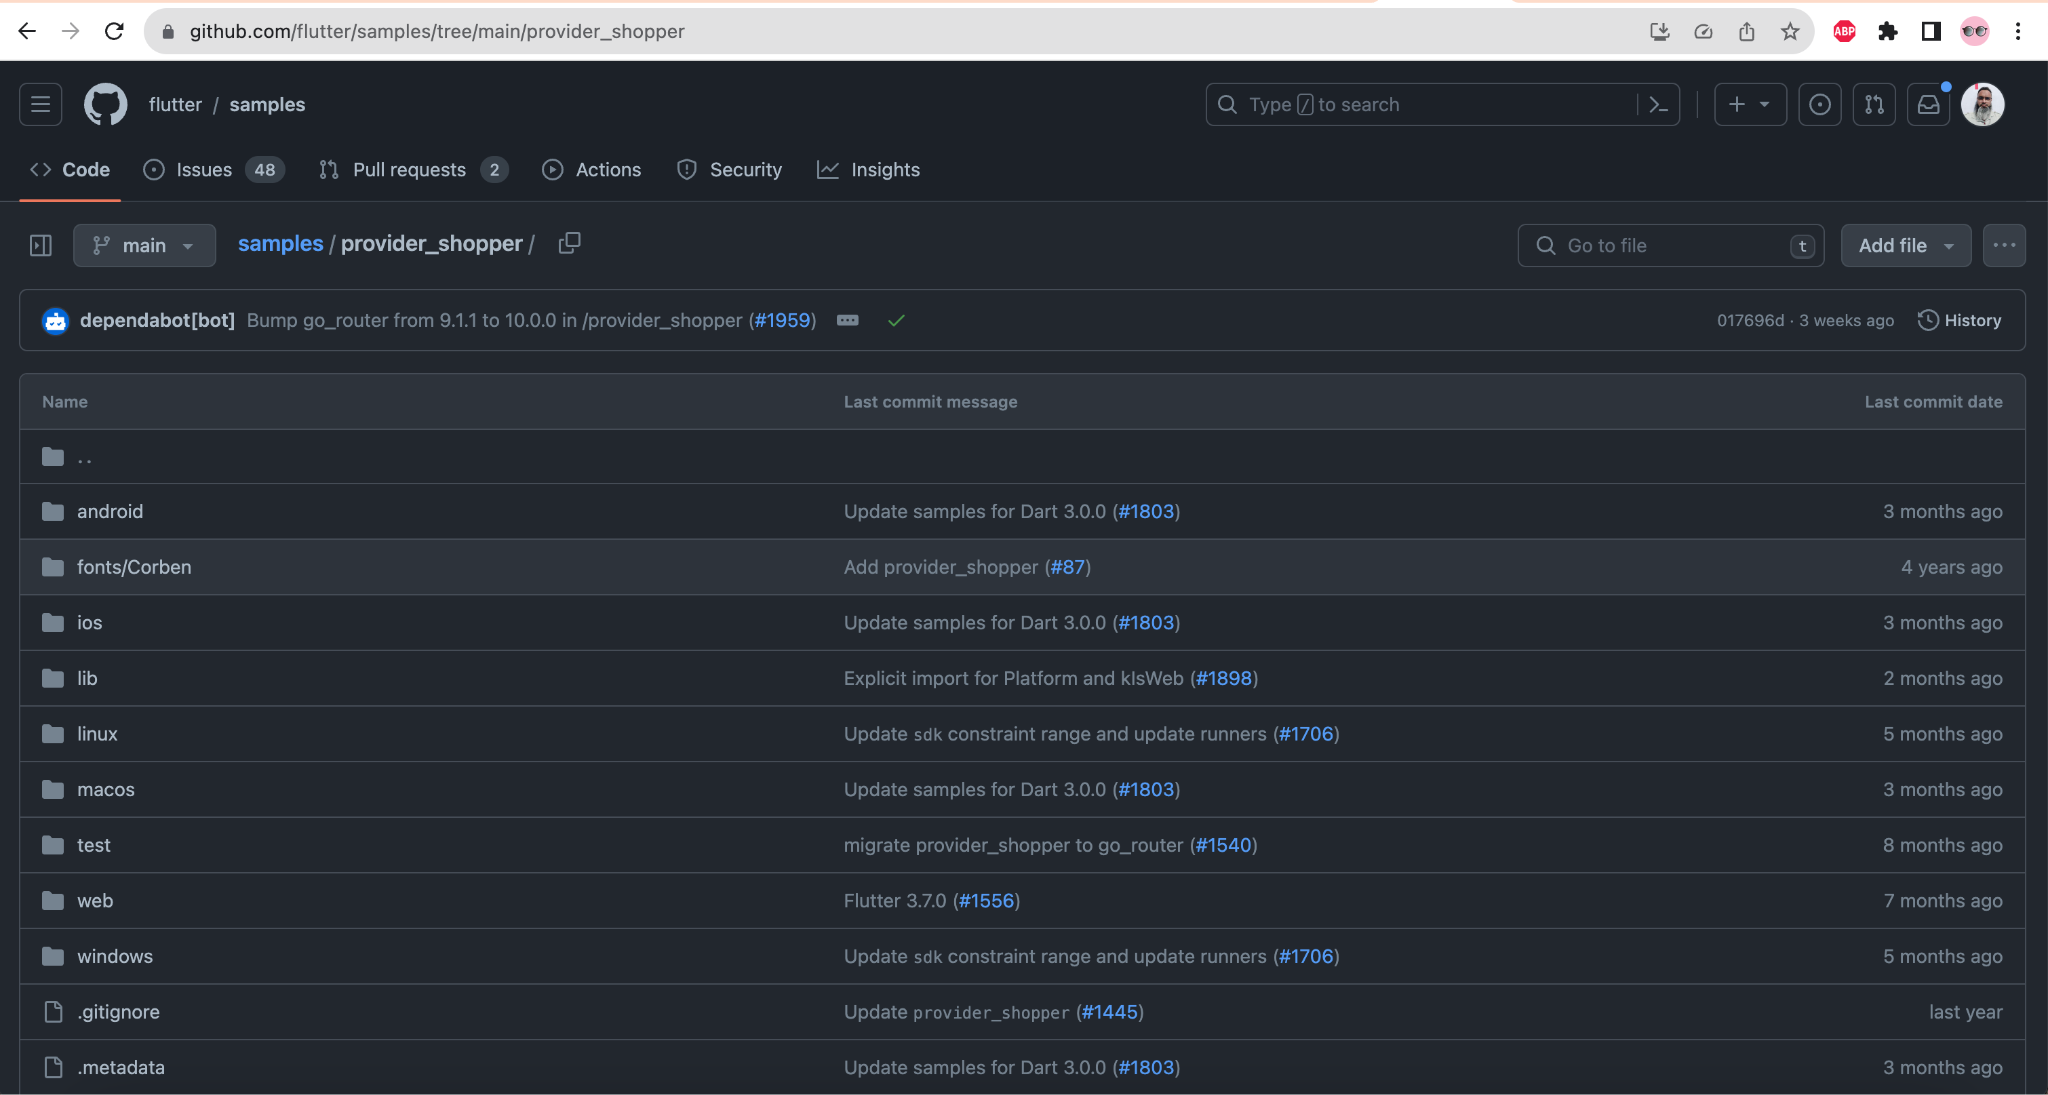The width and height of the screenshot is (2048, 1095).
Task: Click the GitHub Octocat logo
Action: (x=105, y=104)
